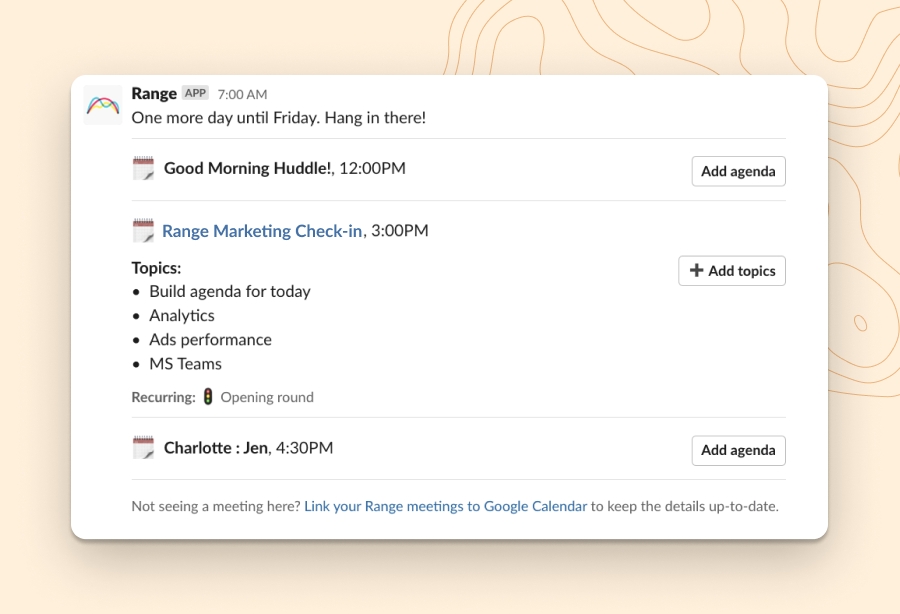Click the "Ads performance" topic
The image size is (900, 614).
coord(210,340)
